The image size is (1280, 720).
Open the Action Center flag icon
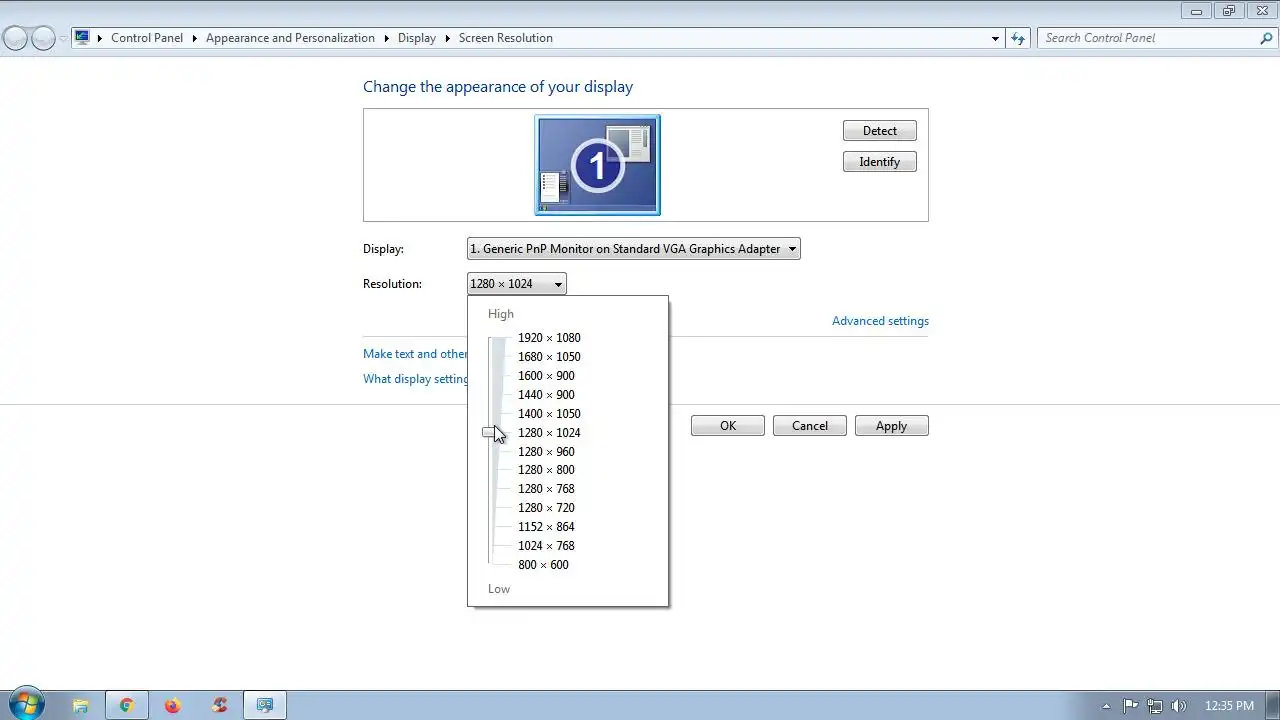(1131, 706)
